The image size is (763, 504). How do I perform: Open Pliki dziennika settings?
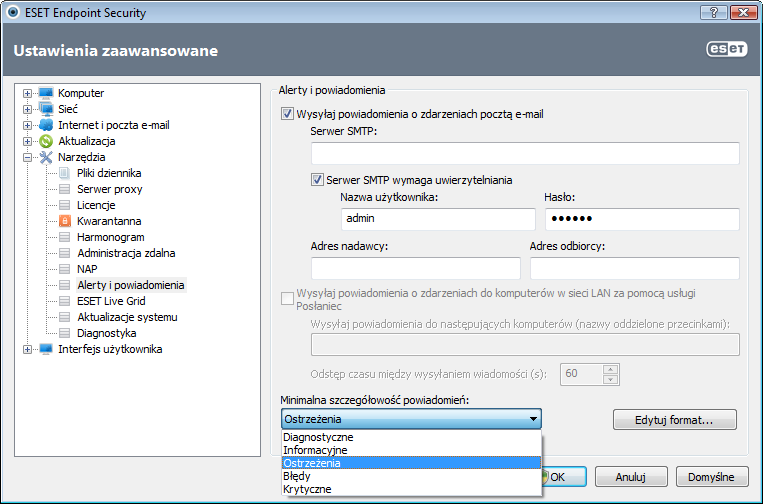tap(109, 173)
